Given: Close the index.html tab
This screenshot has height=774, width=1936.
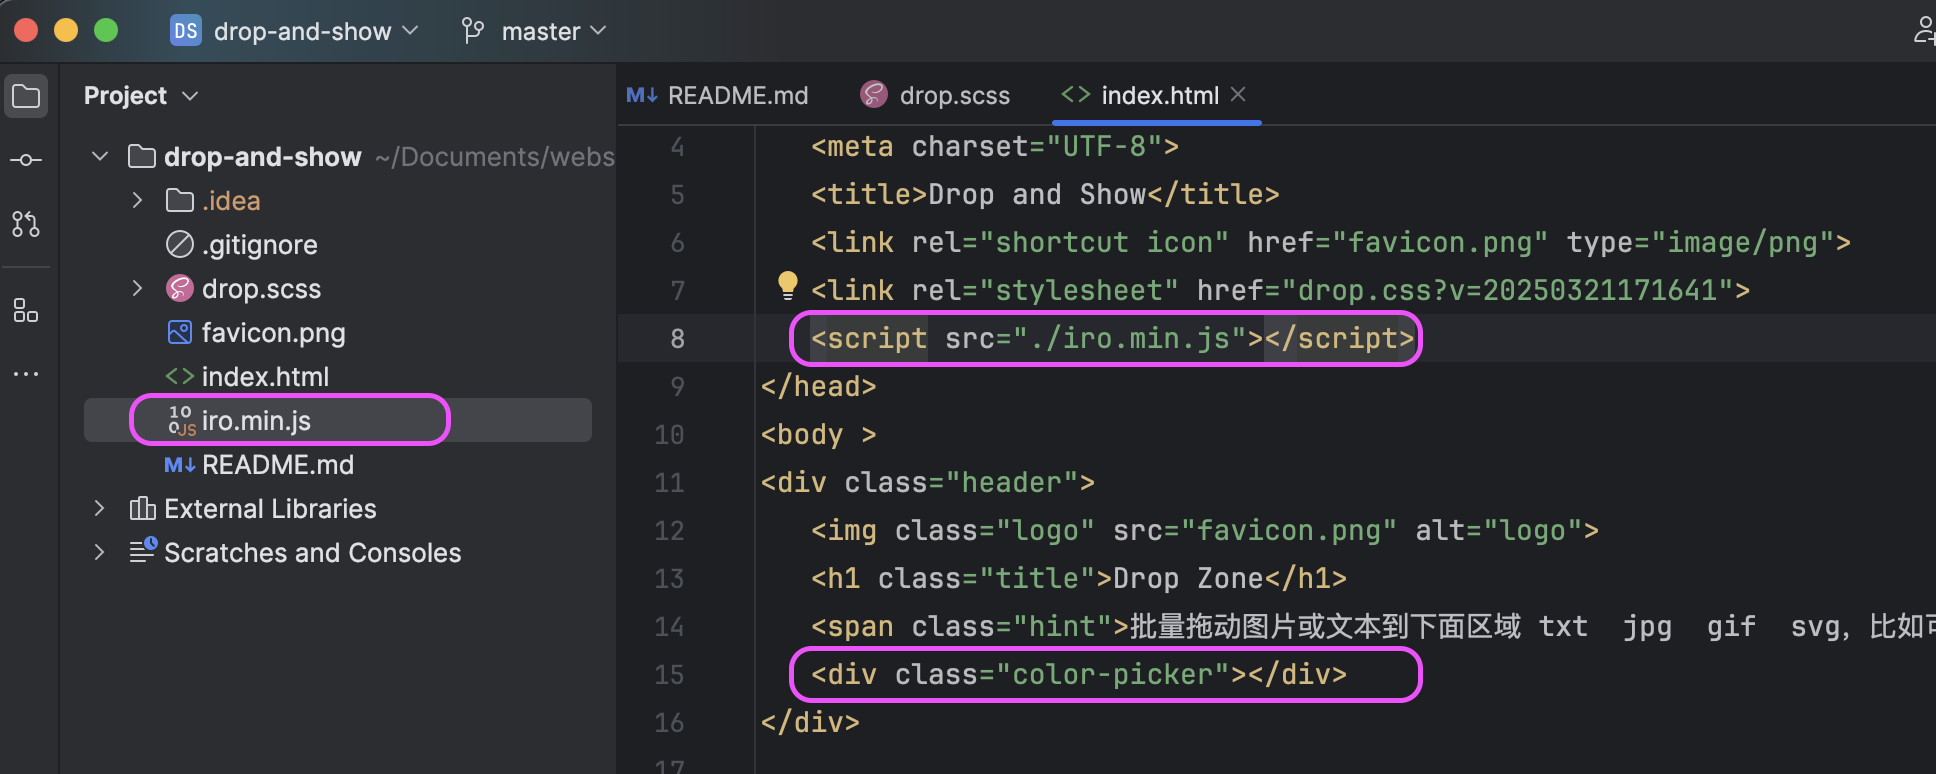Looking at the screenshot, I should pos(1238,94).
